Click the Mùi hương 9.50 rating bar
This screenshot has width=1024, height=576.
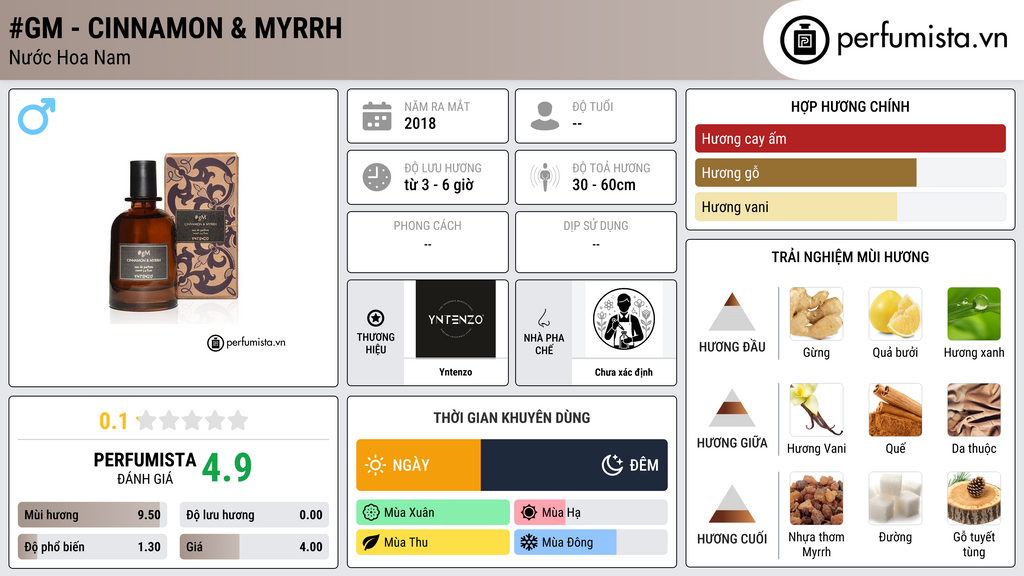click(92, 515)
